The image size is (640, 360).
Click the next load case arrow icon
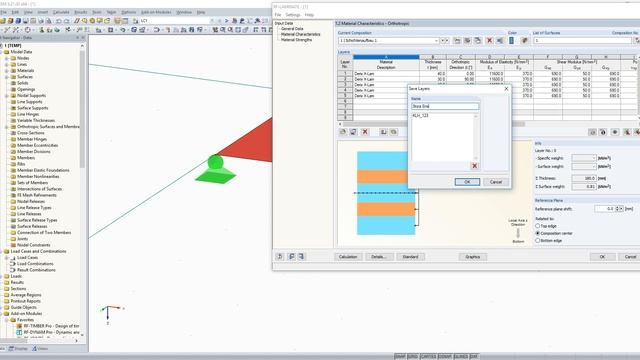226,20
